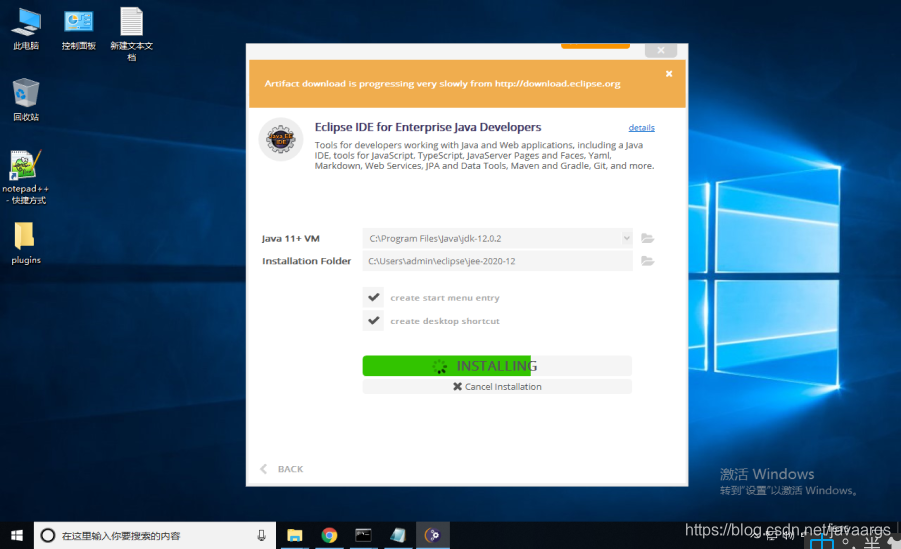This screenshot has height=549, width=901.
Task: Click the Eclipse IDE for Enterprise Java Developers title
Action: (428, 127)
